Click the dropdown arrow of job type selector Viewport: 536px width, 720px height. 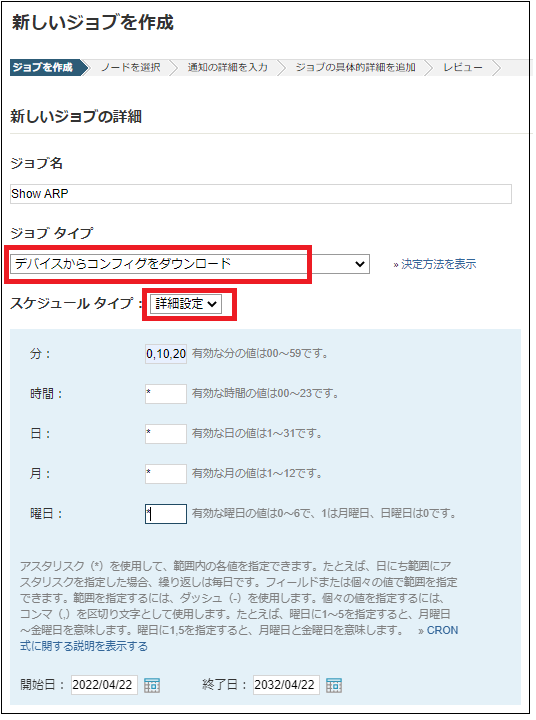360,264
